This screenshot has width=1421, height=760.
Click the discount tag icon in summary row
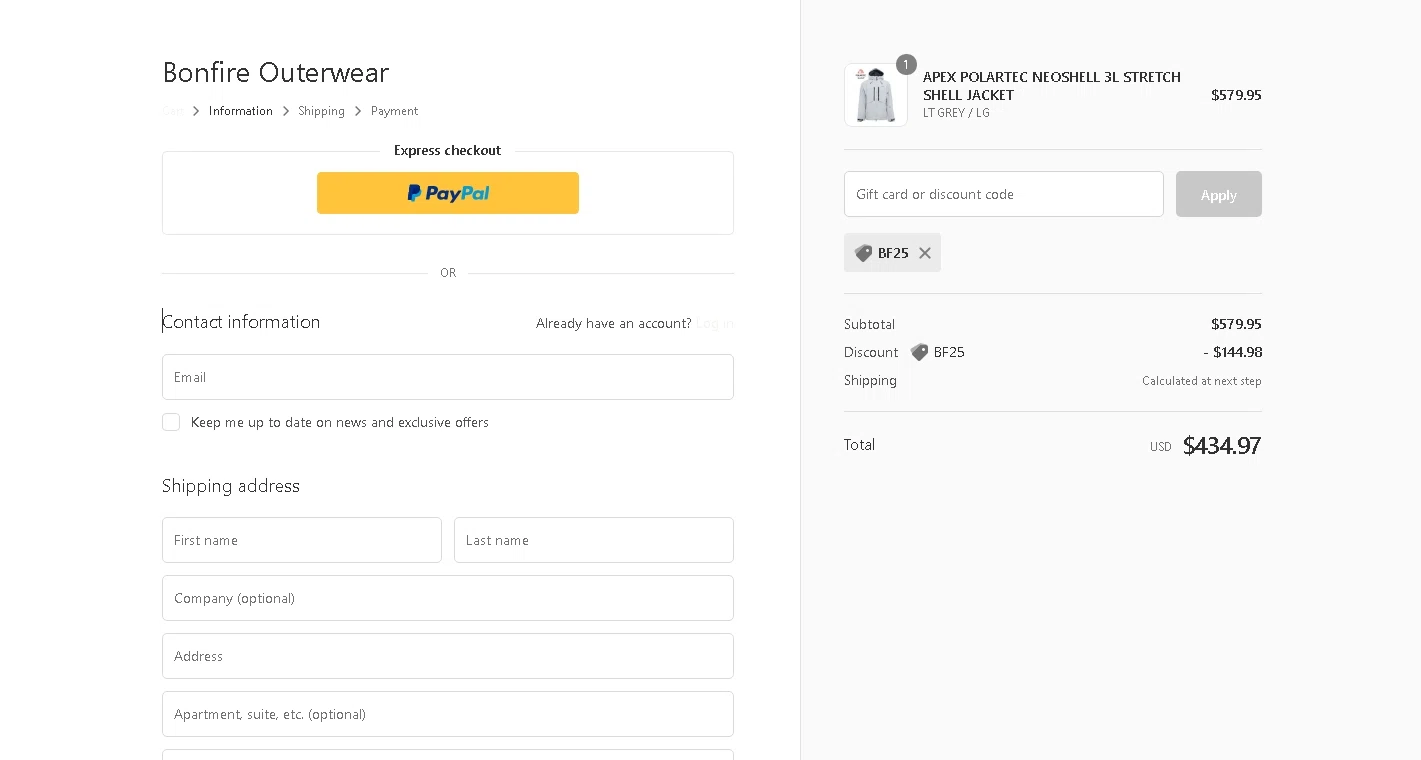tap(919, 352)
